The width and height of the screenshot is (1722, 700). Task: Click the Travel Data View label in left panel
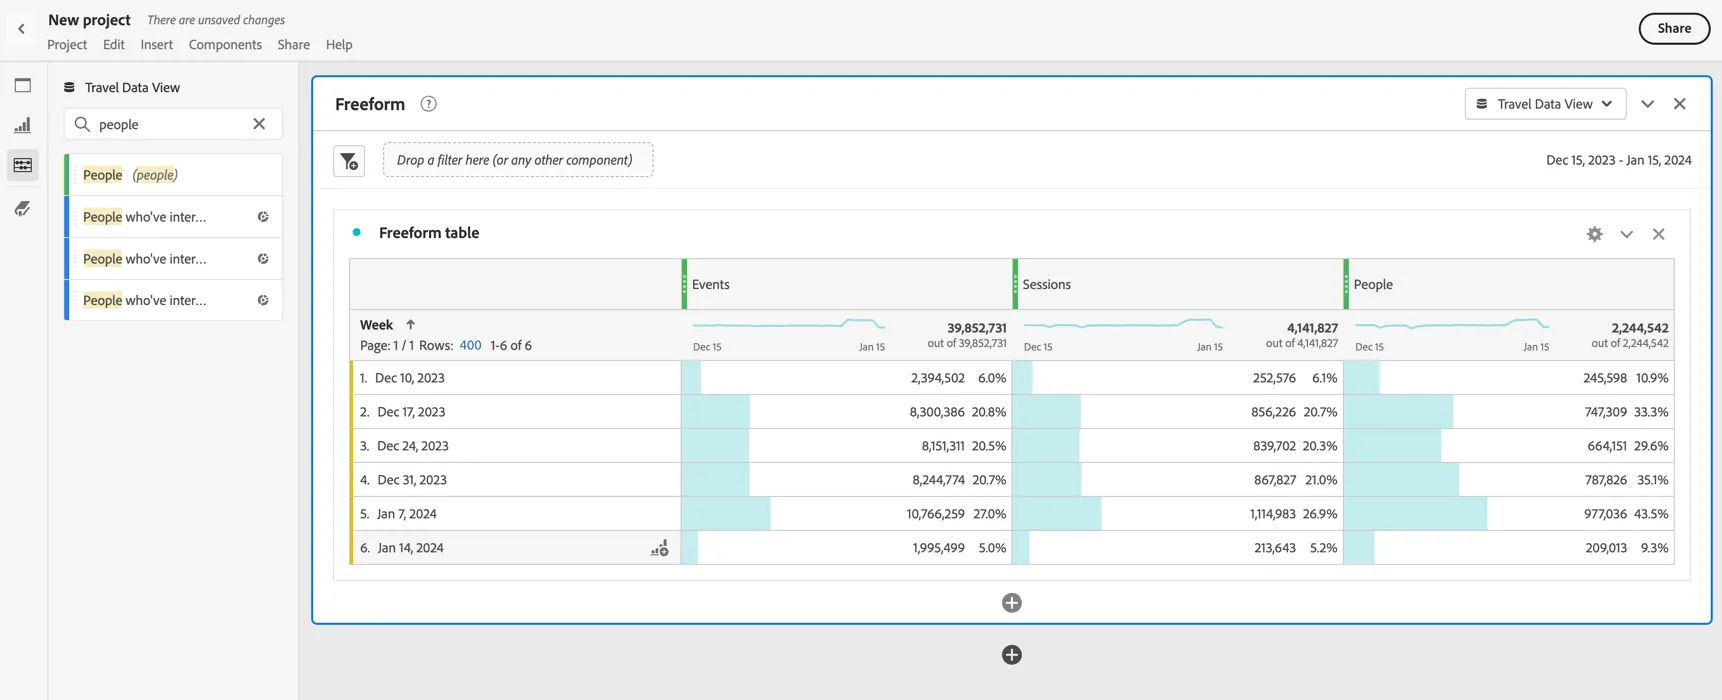coord(132,88)
